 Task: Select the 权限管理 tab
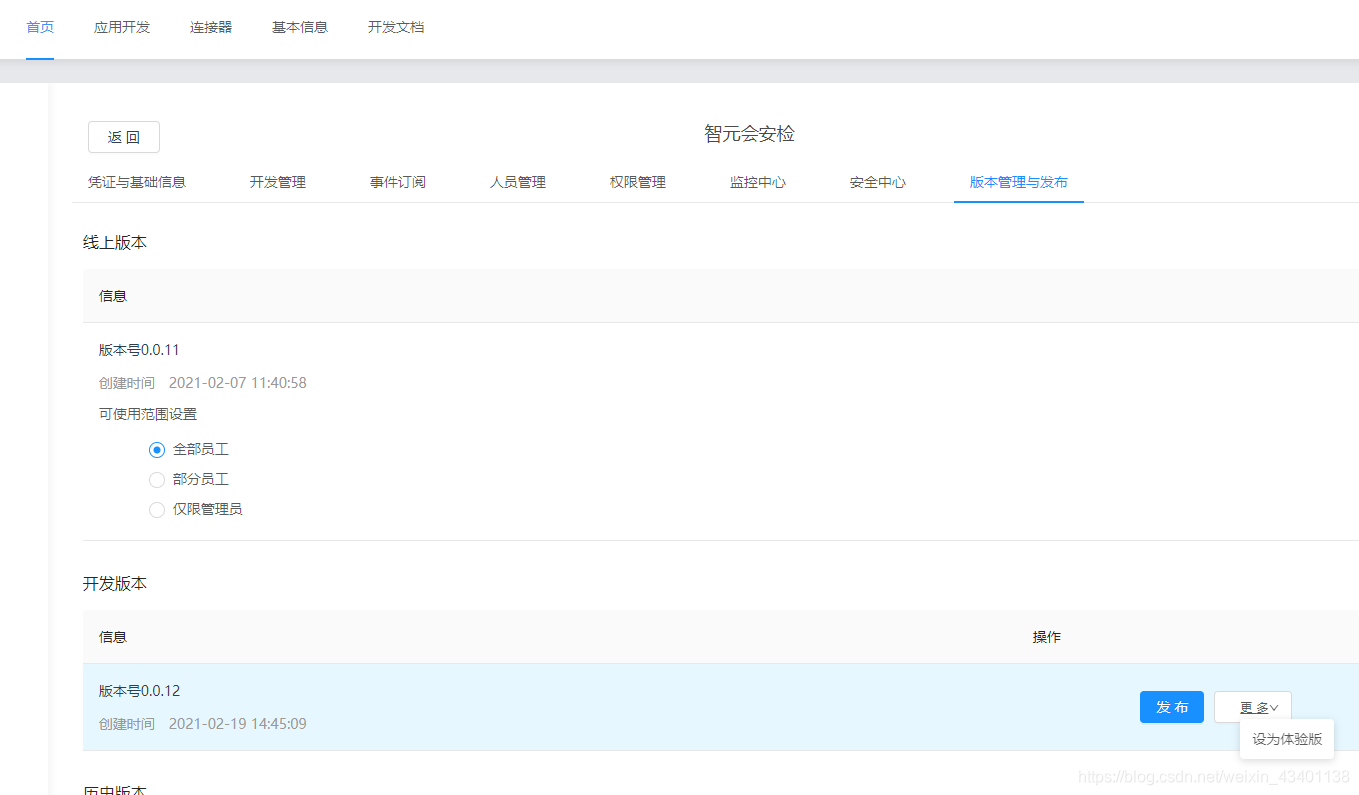638,182
